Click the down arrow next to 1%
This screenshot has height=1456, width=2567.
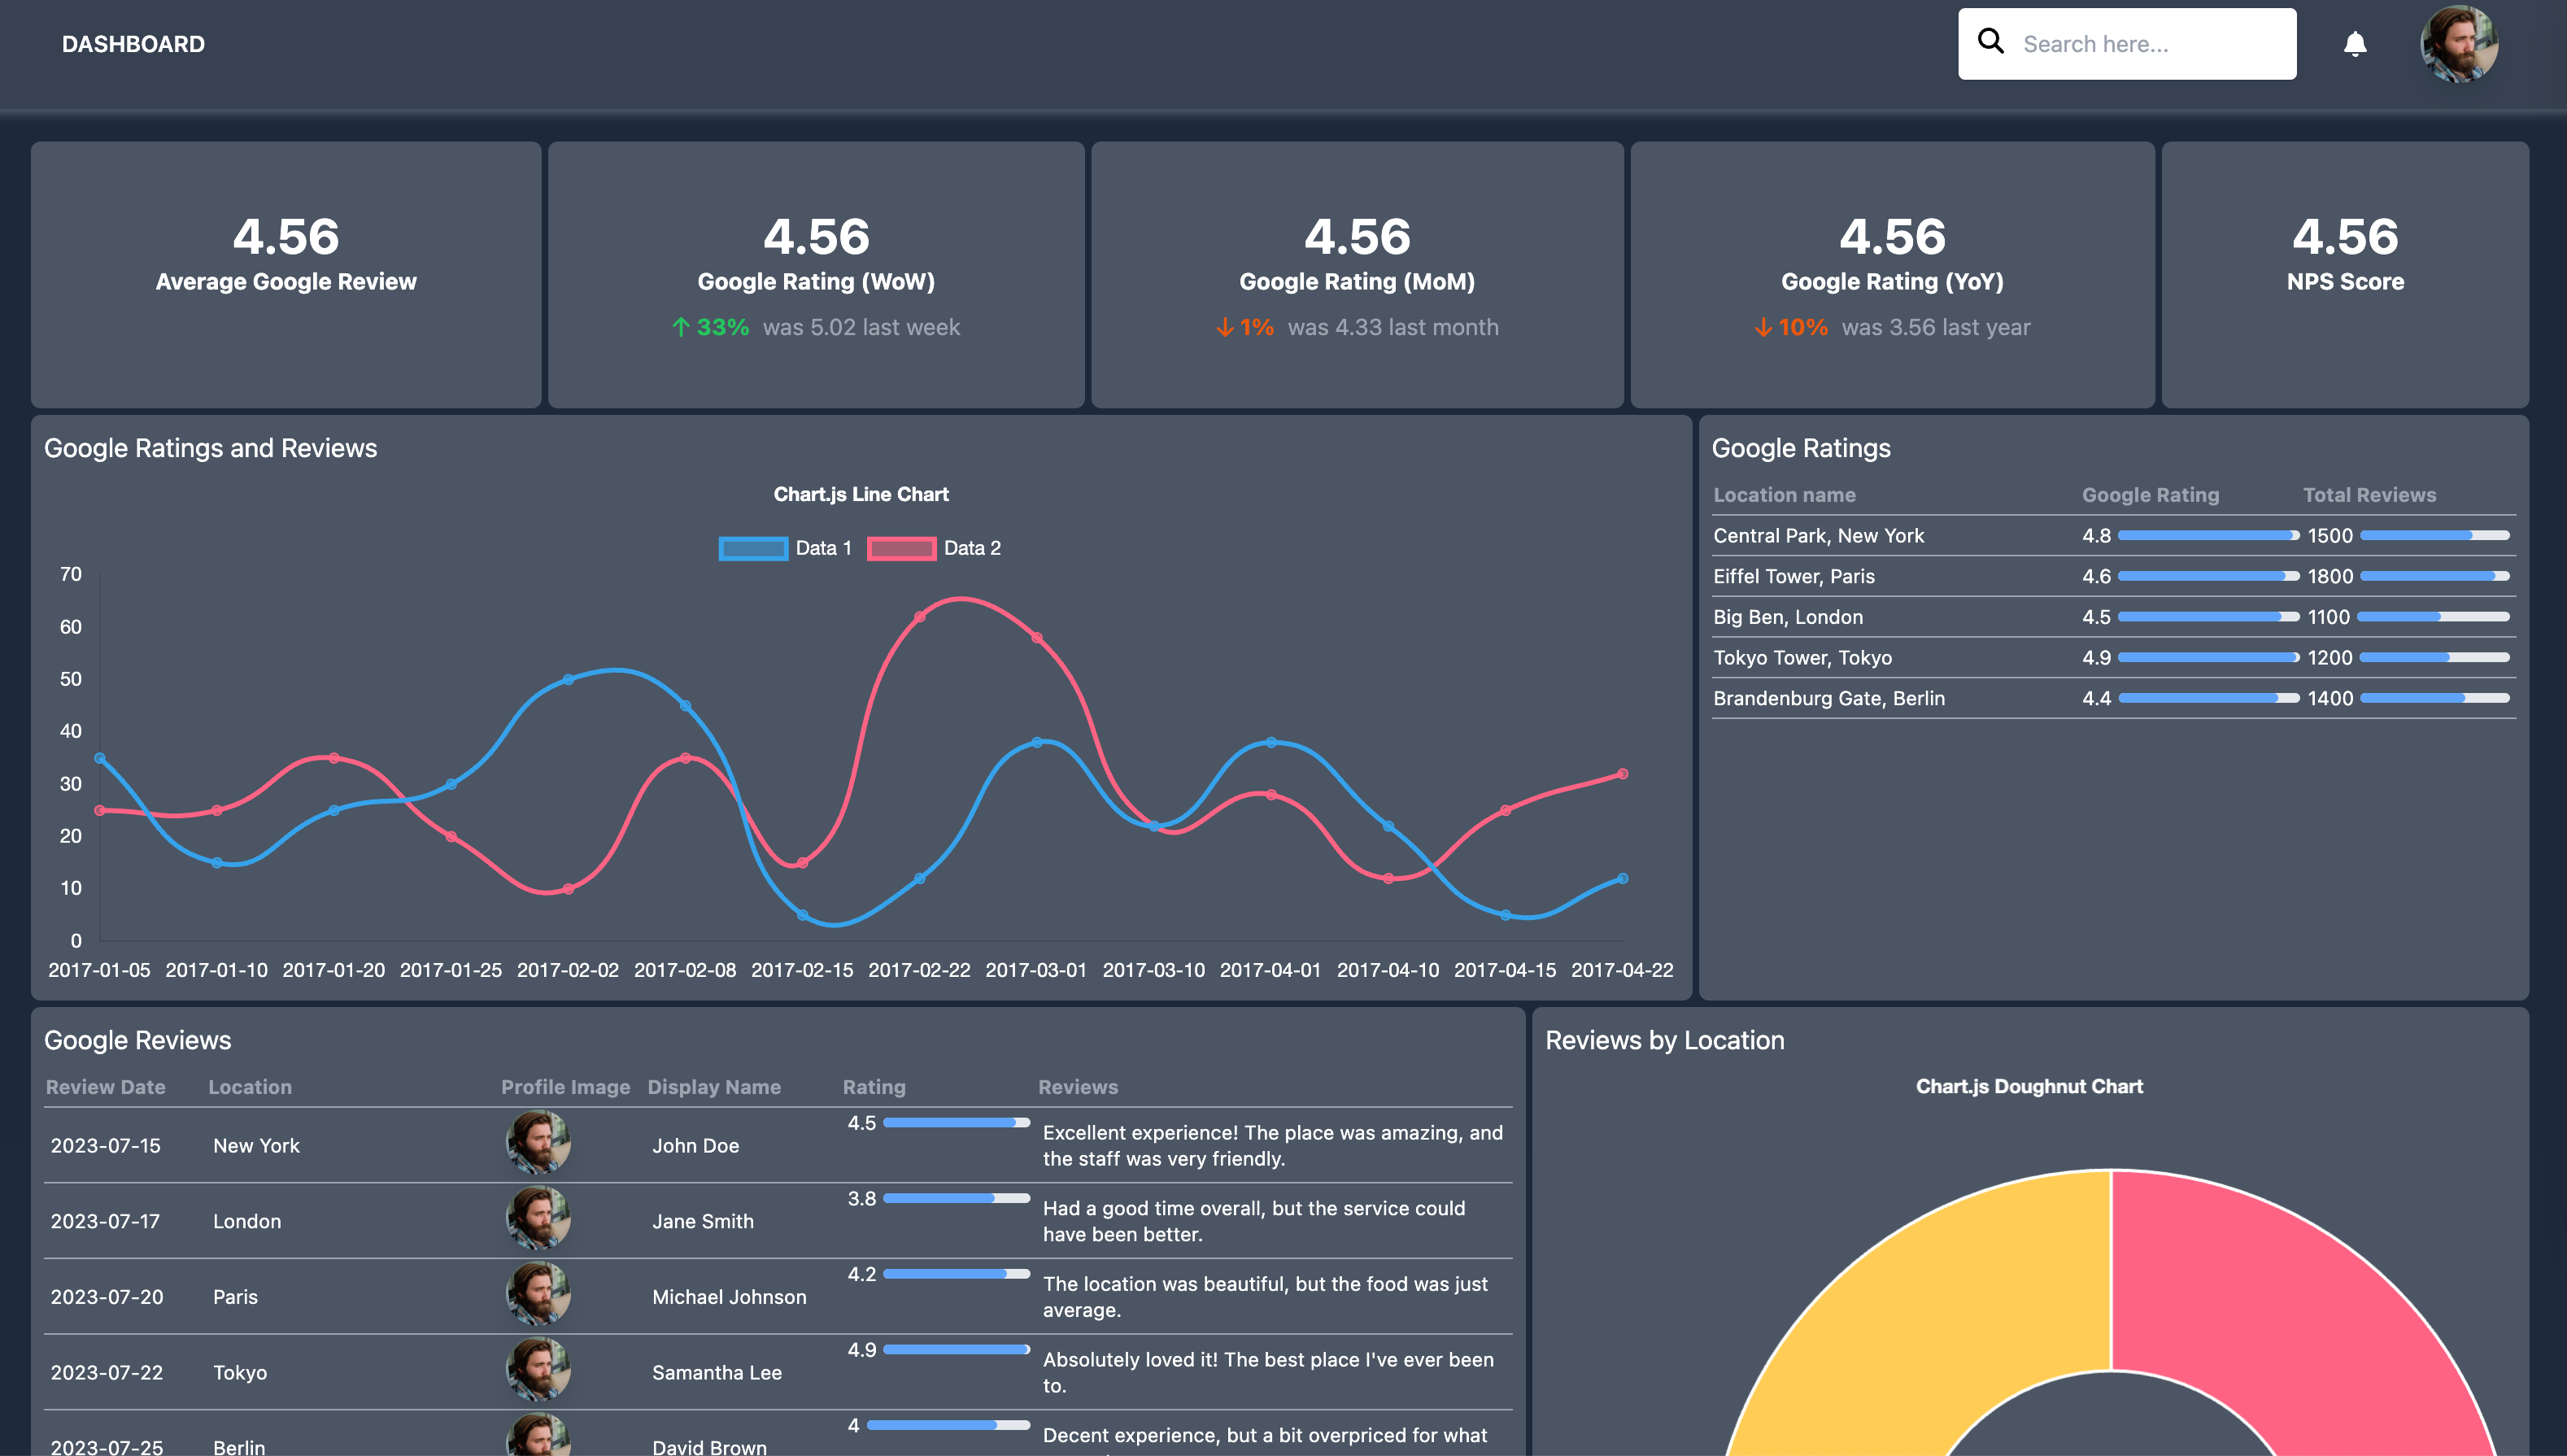[1224, 327]
